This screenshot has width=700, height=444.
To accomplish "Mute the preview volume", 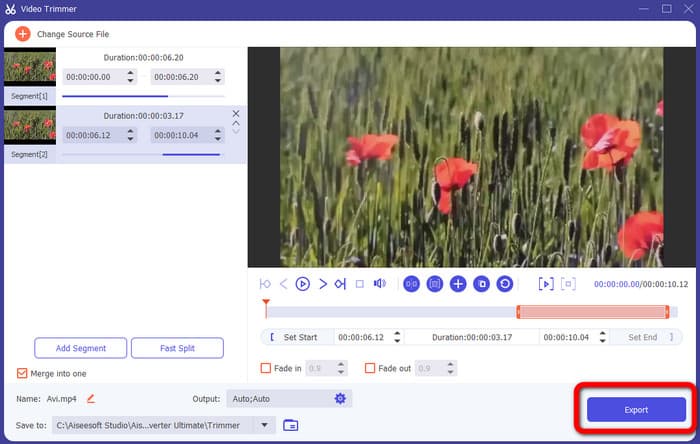I will [379, 284].
